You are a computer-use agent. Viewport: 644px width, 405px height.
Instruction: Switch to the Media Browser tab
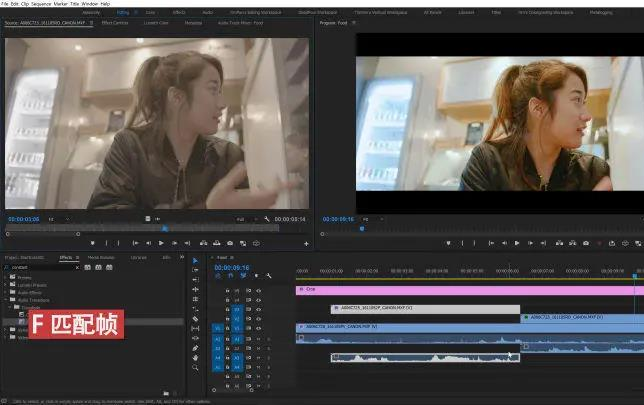[101, 258]
